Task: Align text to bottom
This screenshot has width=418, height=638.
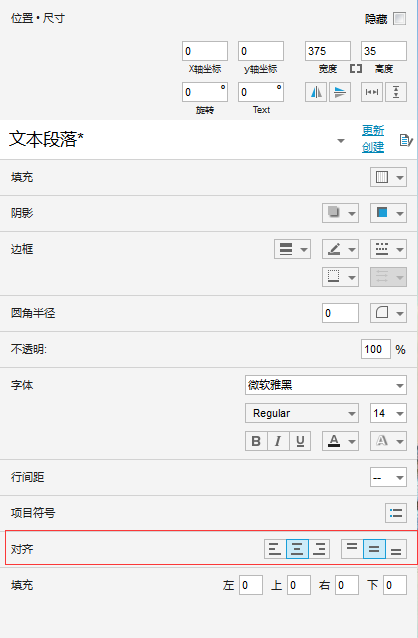Action: tap(396, 549)
